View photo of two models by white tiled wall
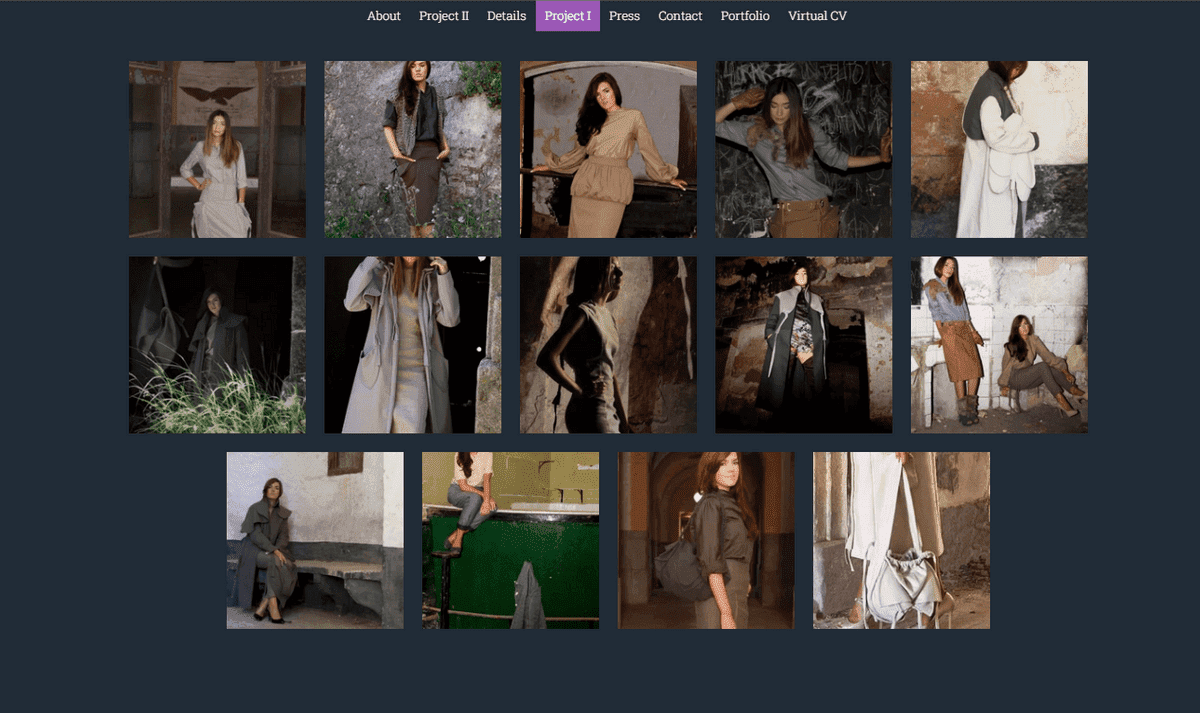Viewport: 1200px width, 713px height. pyautogui.click(x=999, y=345)
